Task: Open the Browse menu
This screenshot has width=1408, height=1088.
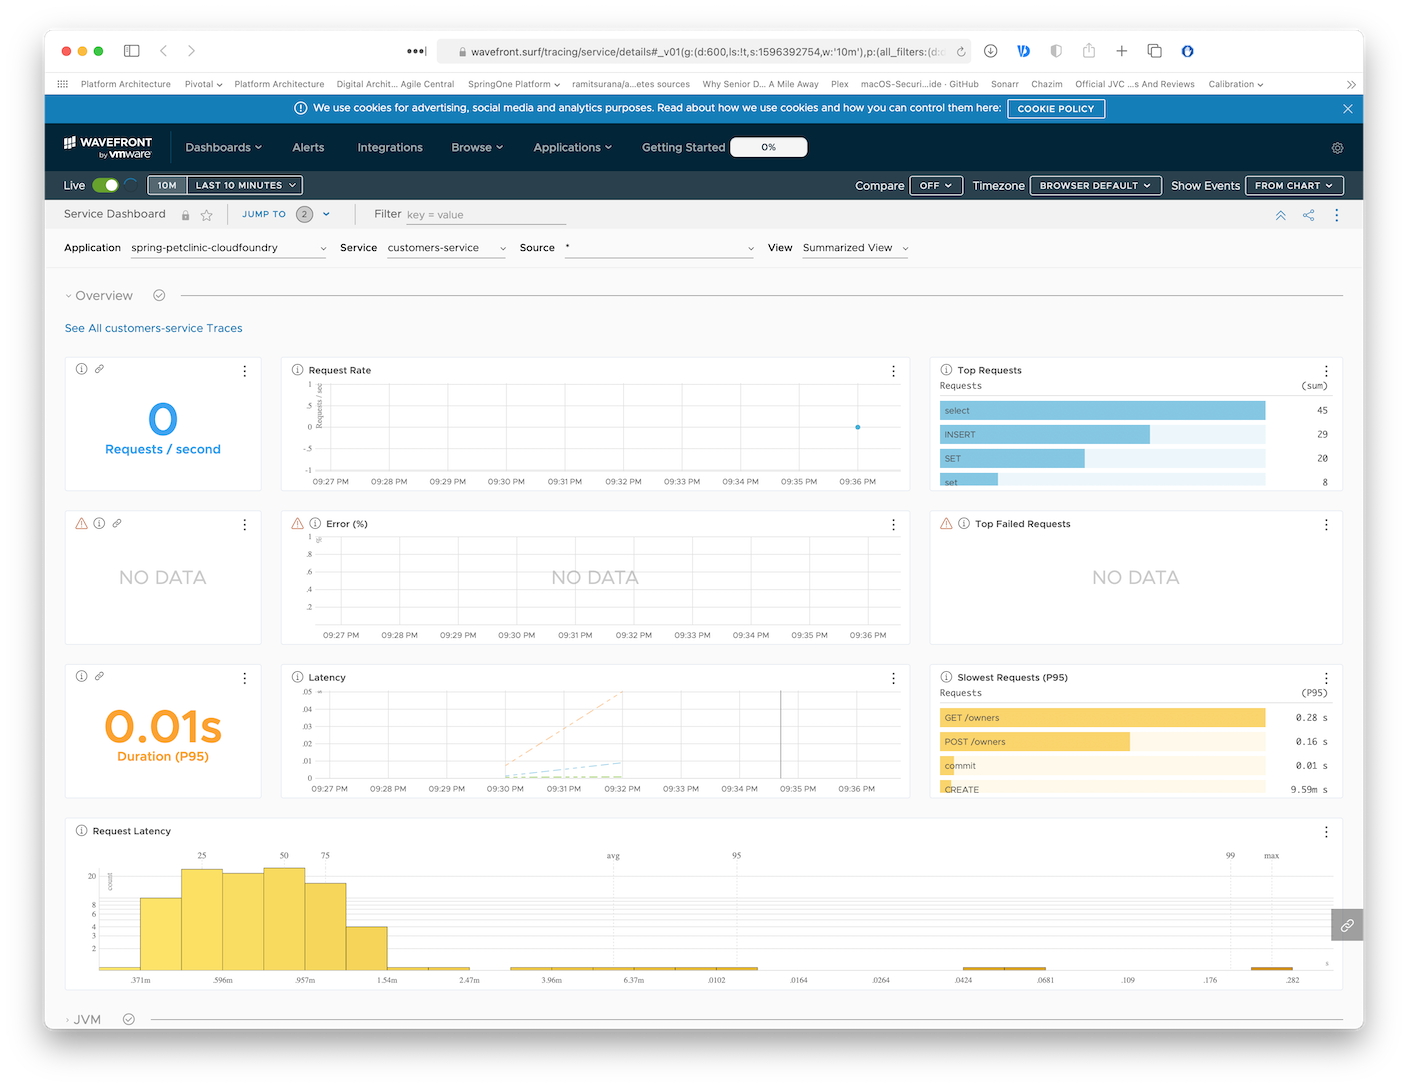Action: pos(477,148)
